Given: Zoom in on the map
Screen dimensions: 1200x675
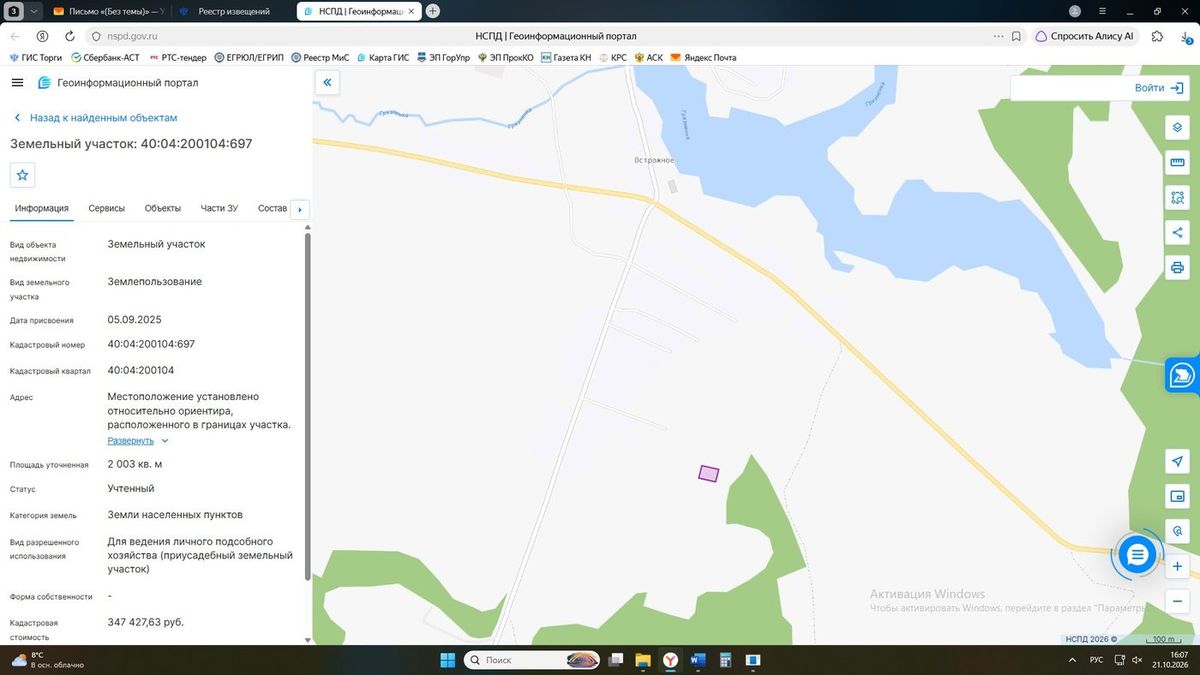Looking at the screenshot, I should point(1177,567).
